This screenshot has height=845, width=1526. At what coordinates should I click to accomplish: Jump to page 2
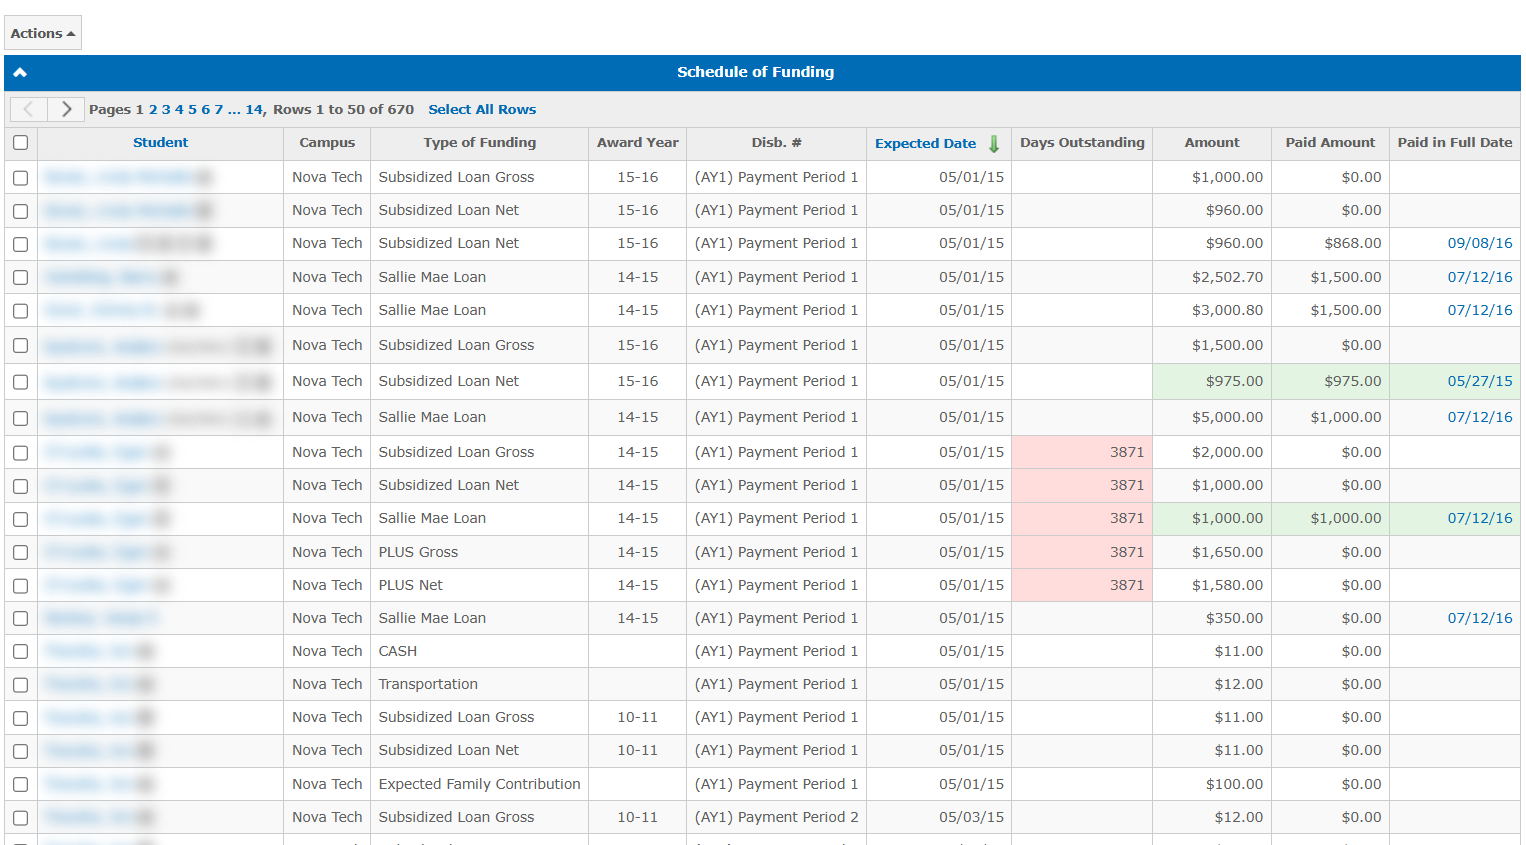153,109
